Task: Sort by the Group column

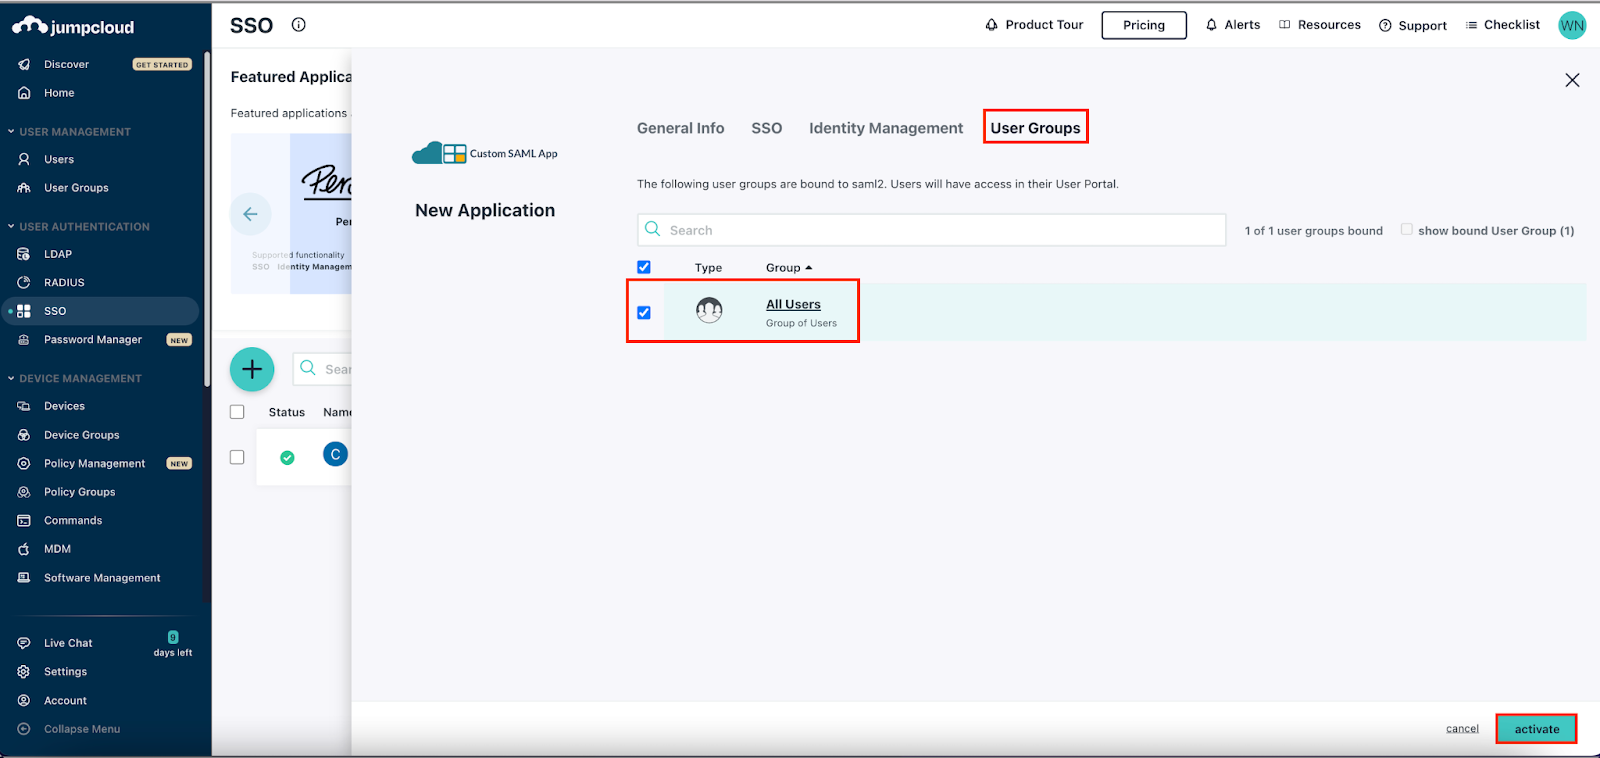Action: (789, 268)
